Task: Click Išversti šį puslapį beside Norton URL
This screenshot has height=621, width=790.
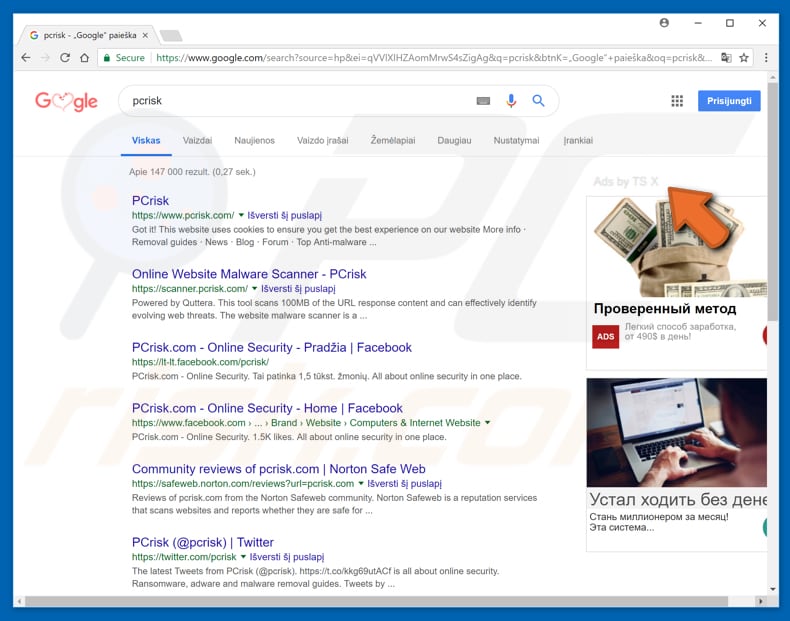Action: pyautogui.click(x=405, y=484)
